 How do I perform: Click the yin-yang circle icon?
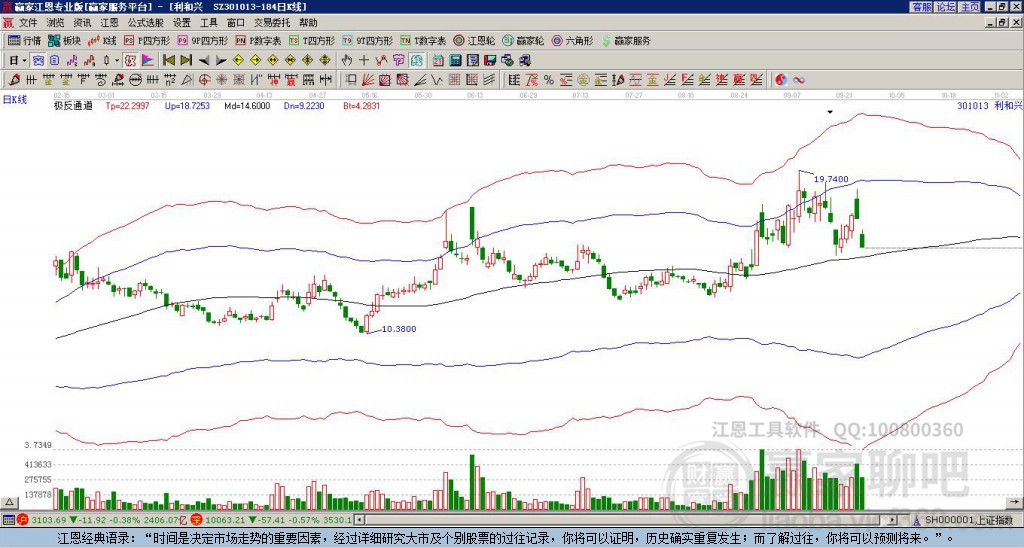pos(780,80)
